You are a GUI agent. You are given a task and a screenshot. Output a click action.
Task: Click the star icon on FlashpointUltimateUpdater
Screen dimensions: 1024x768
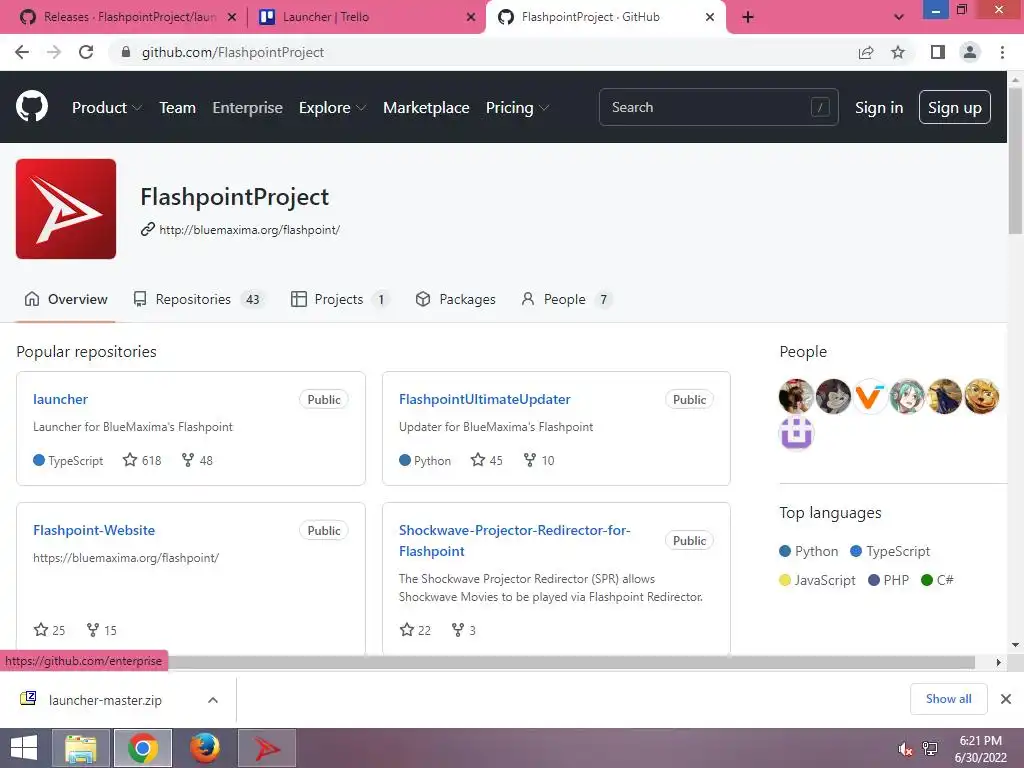[x=478, y=460]
